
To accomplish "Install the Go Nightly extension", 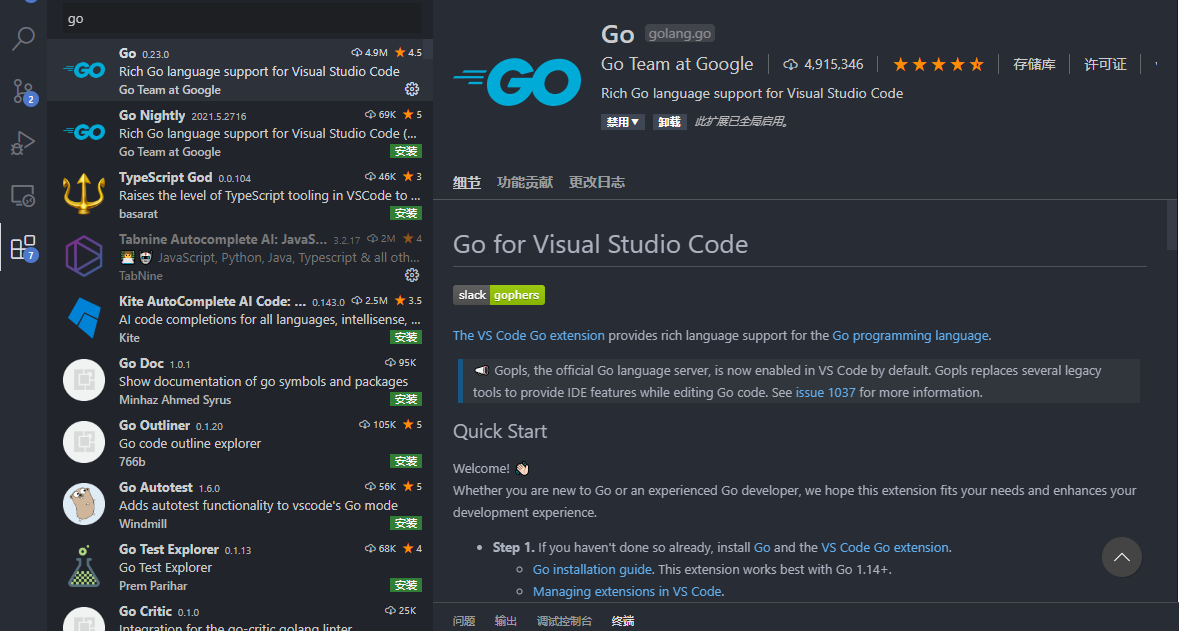I will 405,152.
